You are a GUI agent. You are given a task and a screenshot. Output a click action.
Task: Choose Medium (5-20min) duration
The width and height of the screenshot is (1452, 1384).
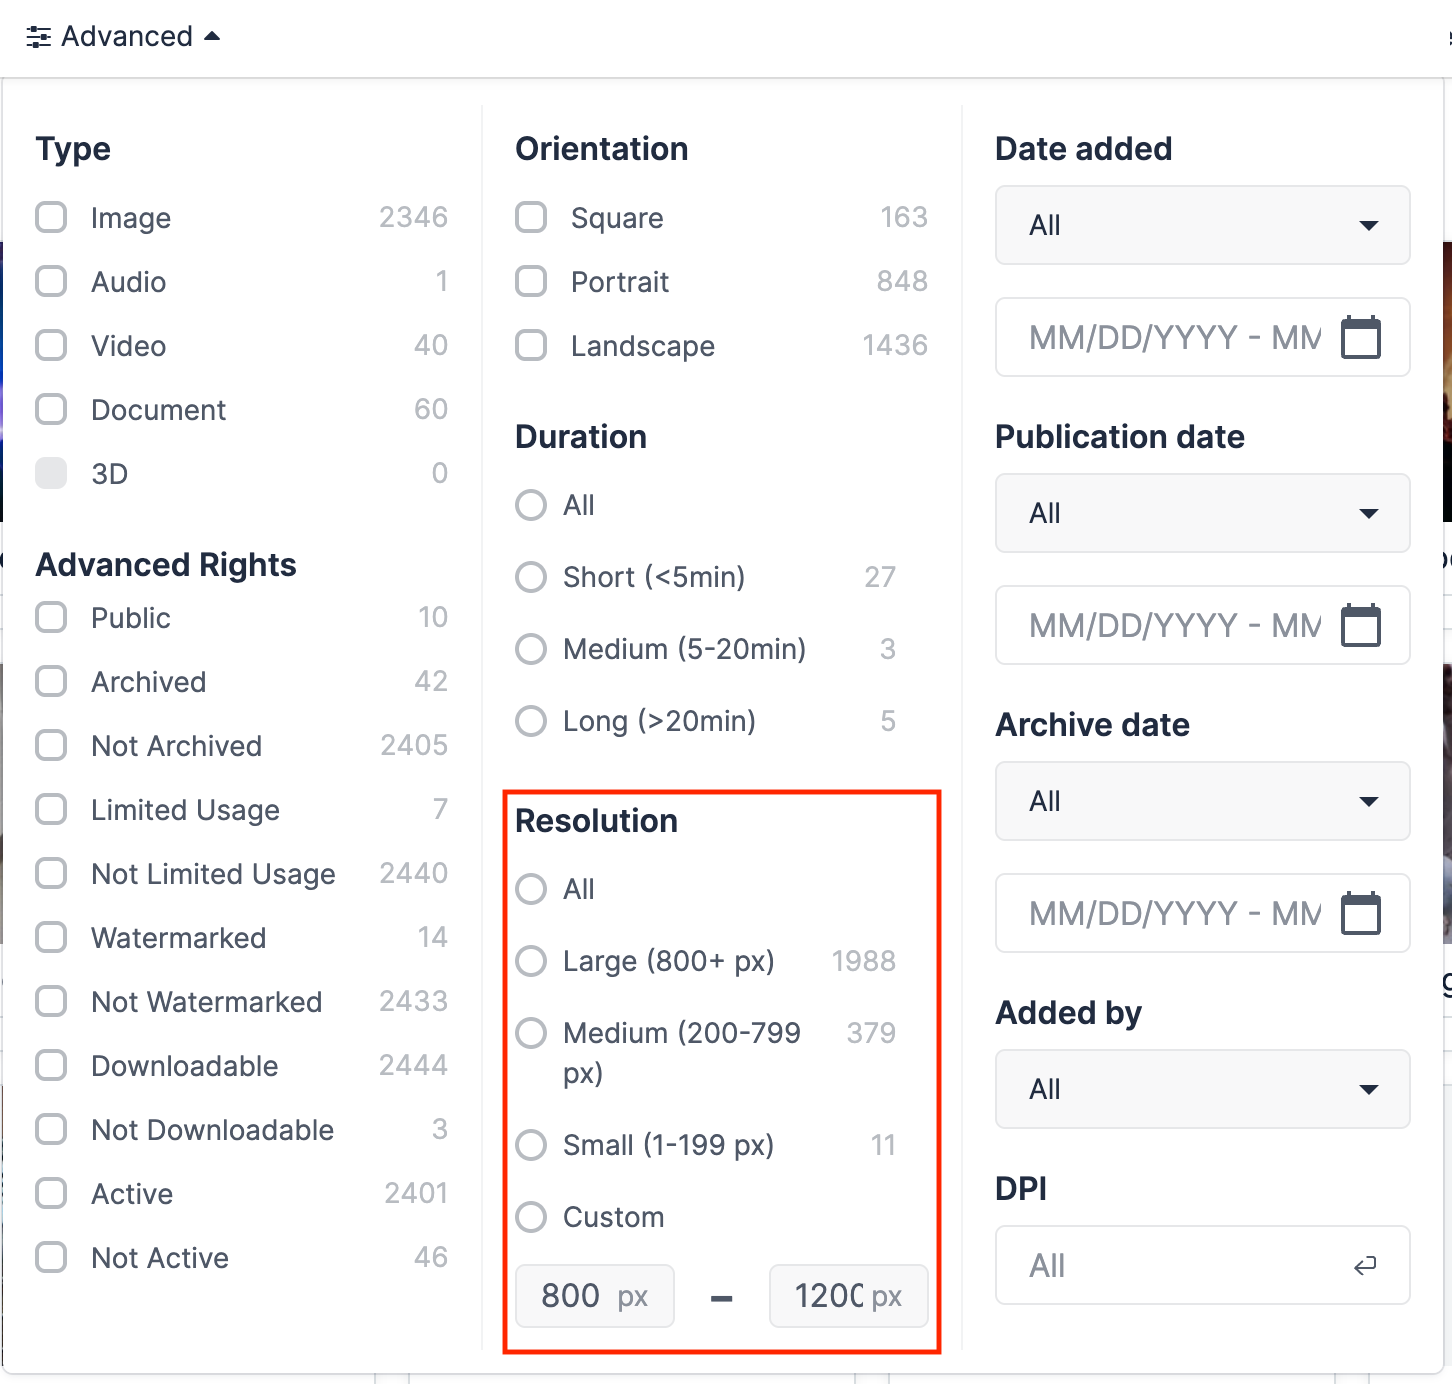click(x=531, y=649)
